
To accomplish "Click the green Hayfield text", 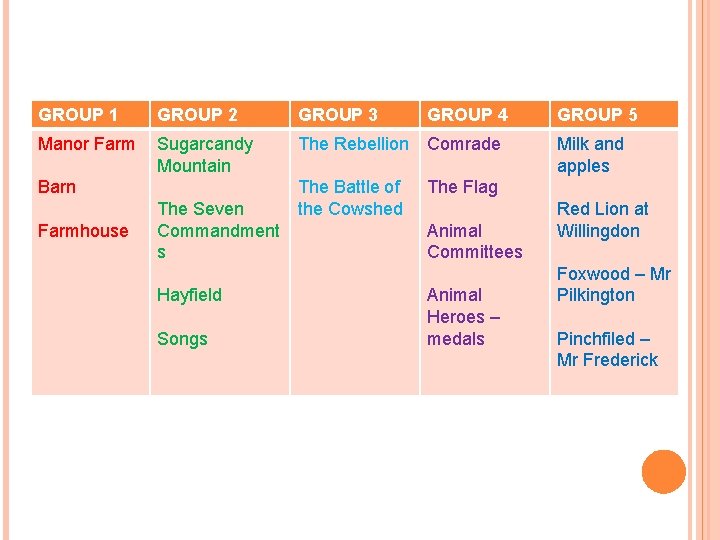I will (x=189, y=295).
